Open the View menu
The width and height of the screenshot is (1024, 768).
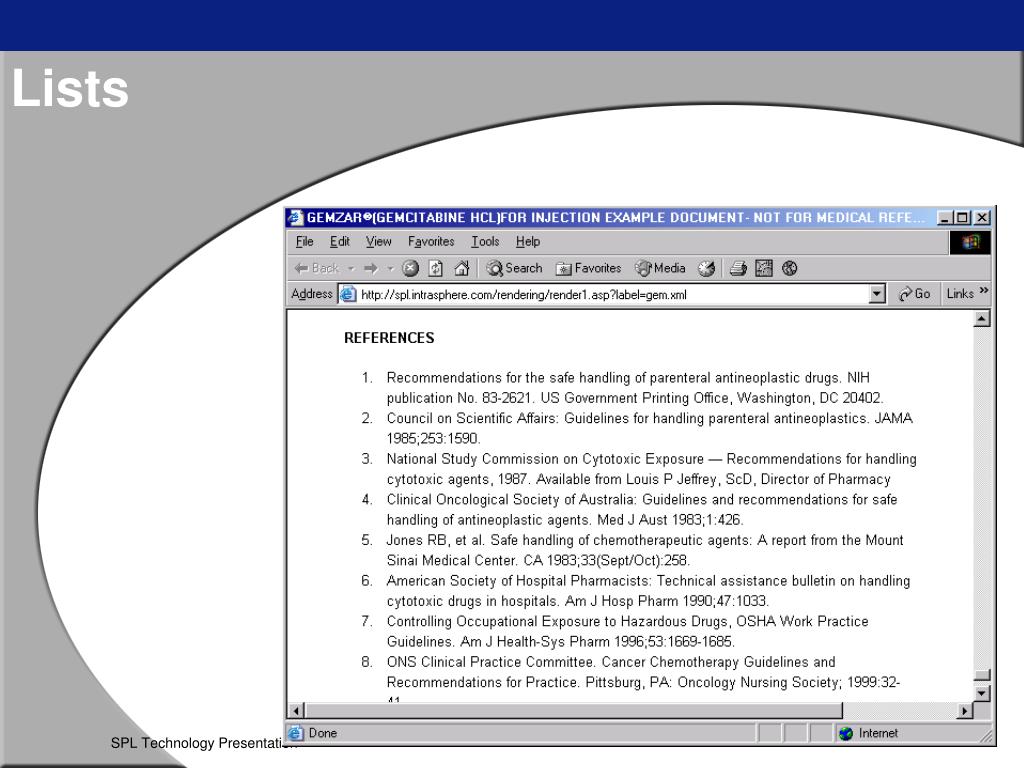pos(378,242)
